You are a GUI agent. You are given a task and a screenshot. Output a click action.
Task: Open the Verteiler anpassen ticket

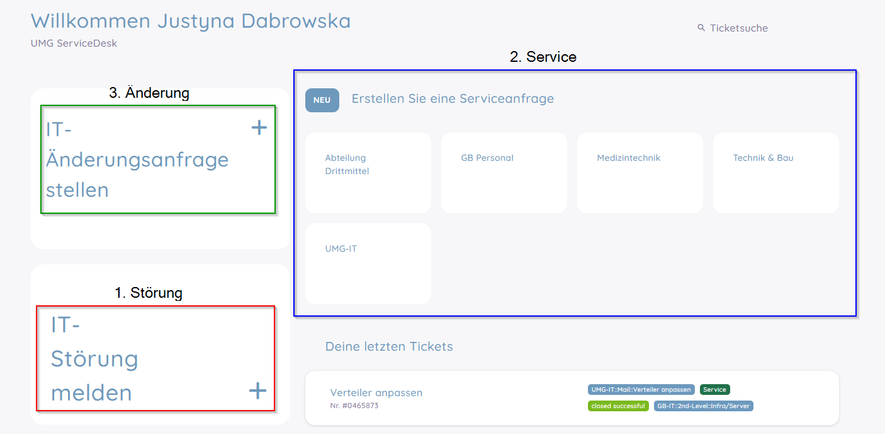376,392
